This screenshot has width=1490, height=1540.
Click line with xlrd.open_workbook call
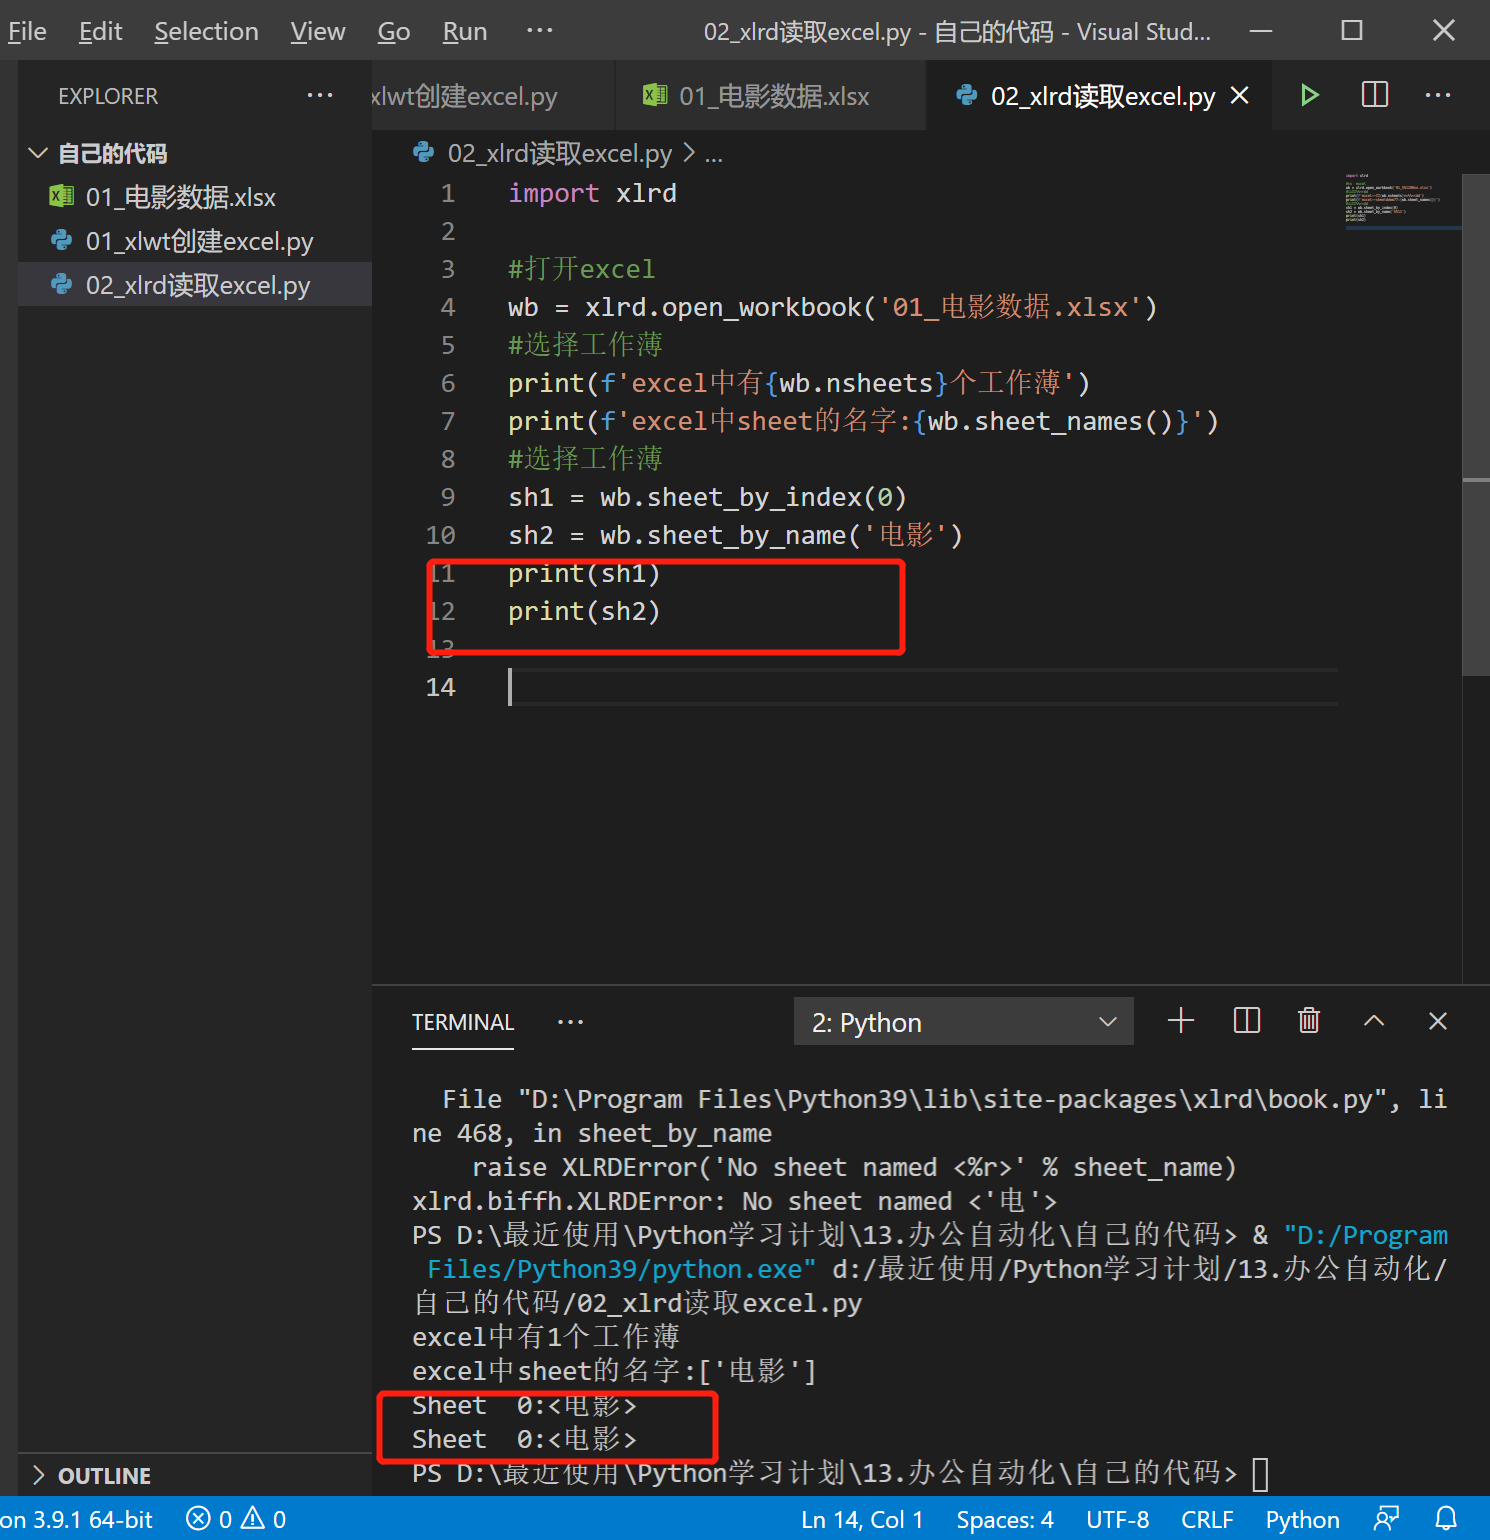tap(832, 307)
